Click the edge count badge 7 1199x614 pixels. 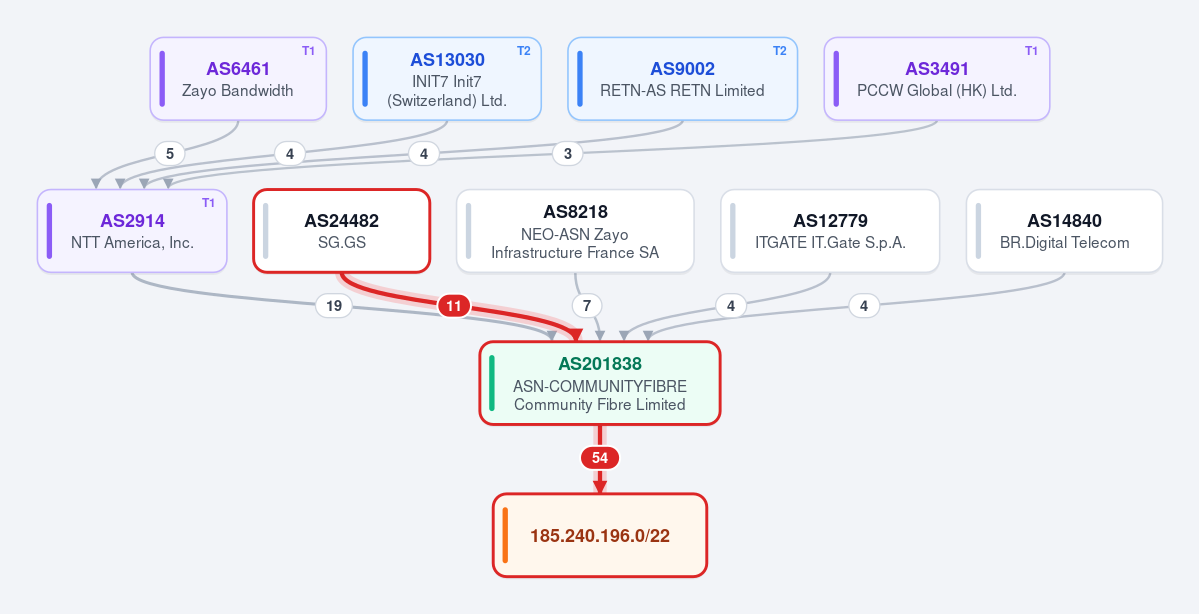tap(587, 306)
